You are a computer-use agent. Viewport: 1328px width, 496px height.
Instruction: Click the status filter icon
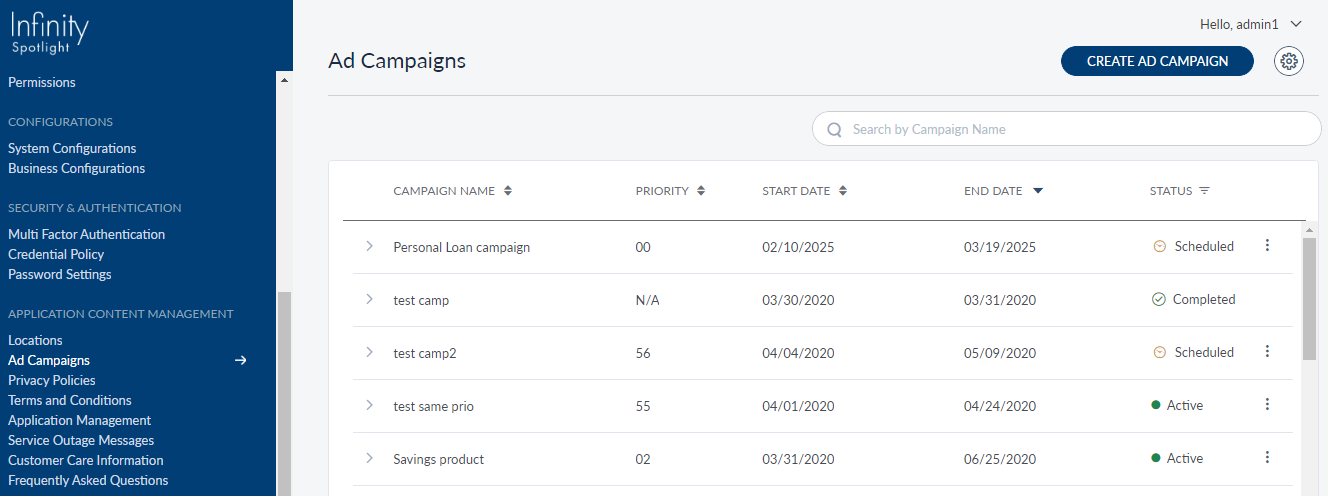click(1204, 191)
